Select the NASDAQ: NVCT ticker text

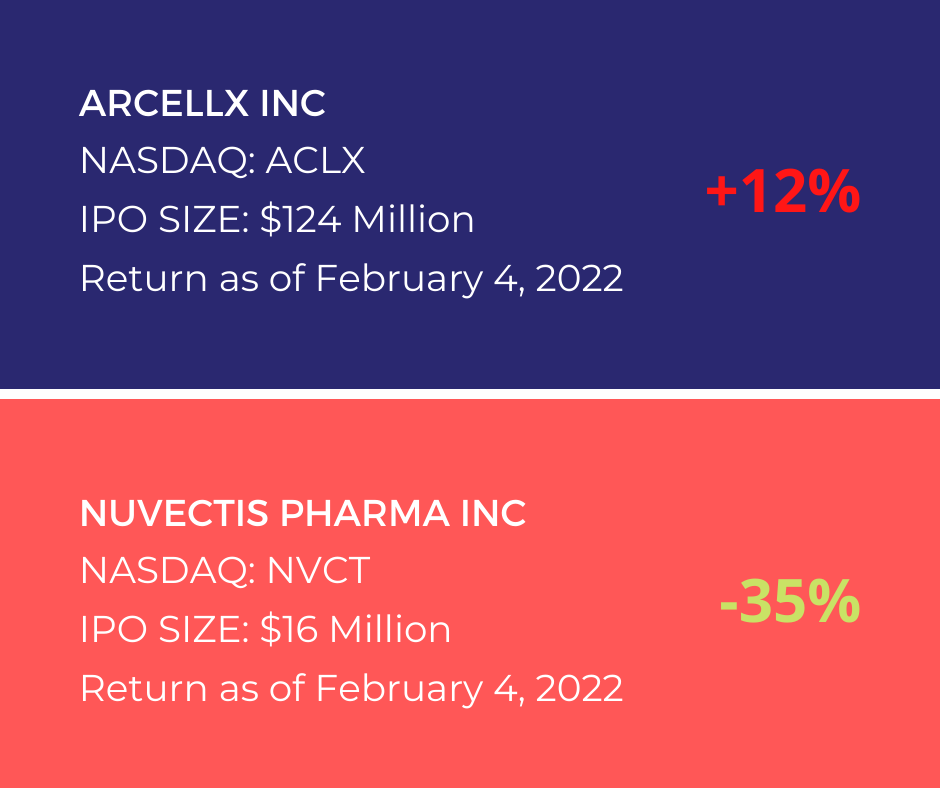pyautogui.click(x=225, y=570)
